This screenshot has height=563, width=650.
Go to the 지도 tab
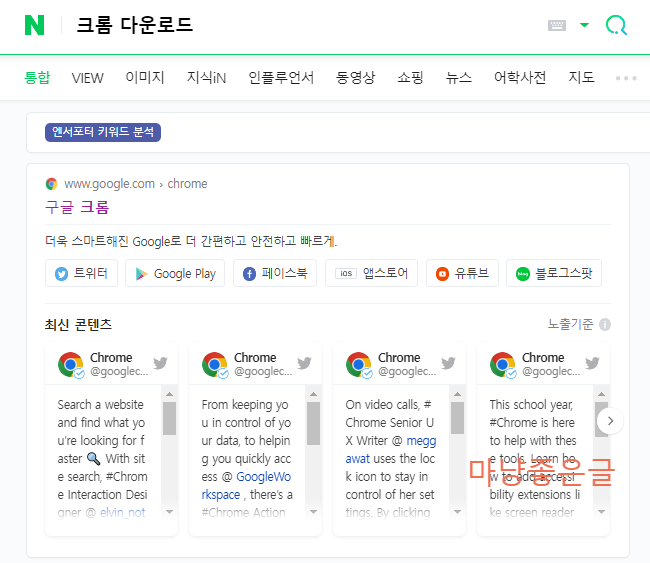pyautogui.click(x=581, y=78)
